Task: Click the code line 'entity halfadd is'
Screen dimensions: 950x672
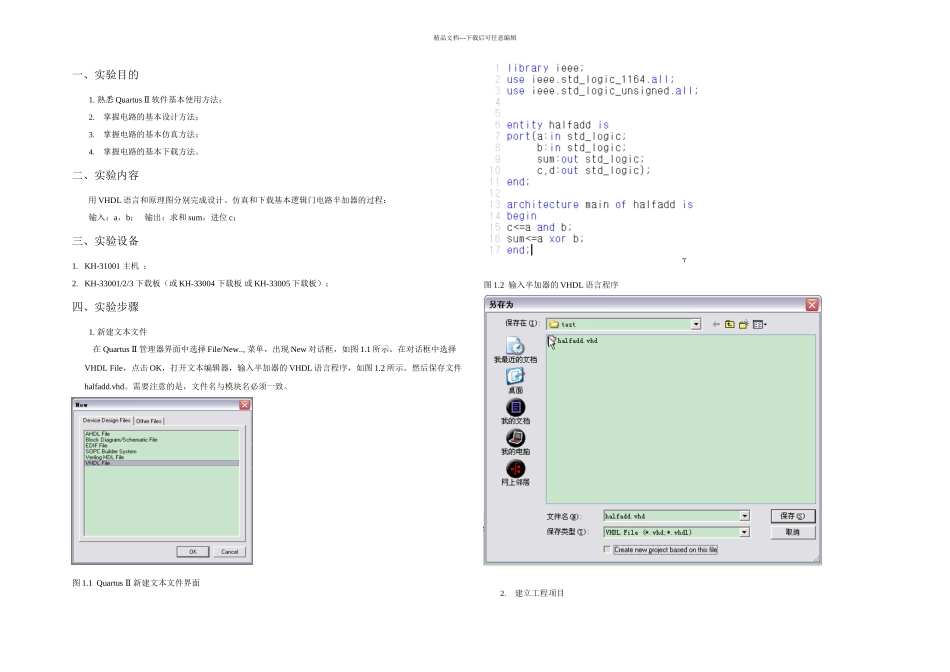Action: tap(557, 125)
